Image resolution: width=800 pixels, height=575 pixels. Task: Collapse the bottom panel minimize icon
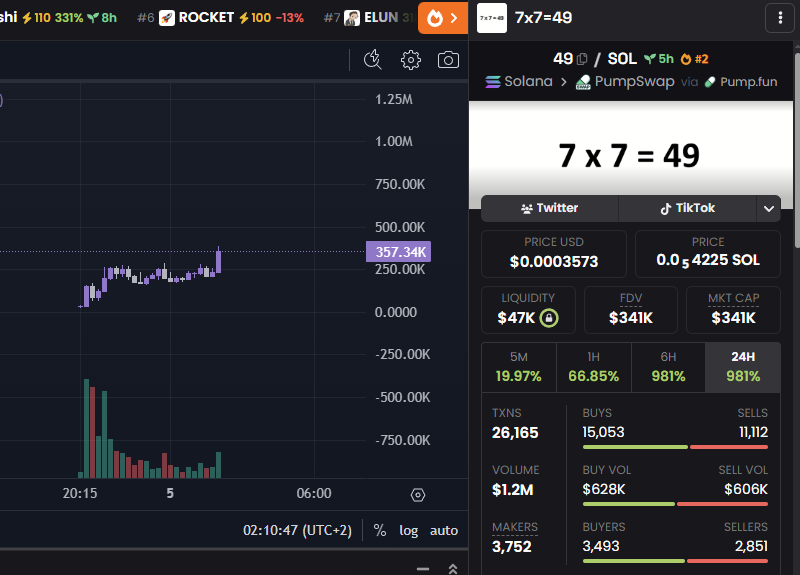pos(423,568)
